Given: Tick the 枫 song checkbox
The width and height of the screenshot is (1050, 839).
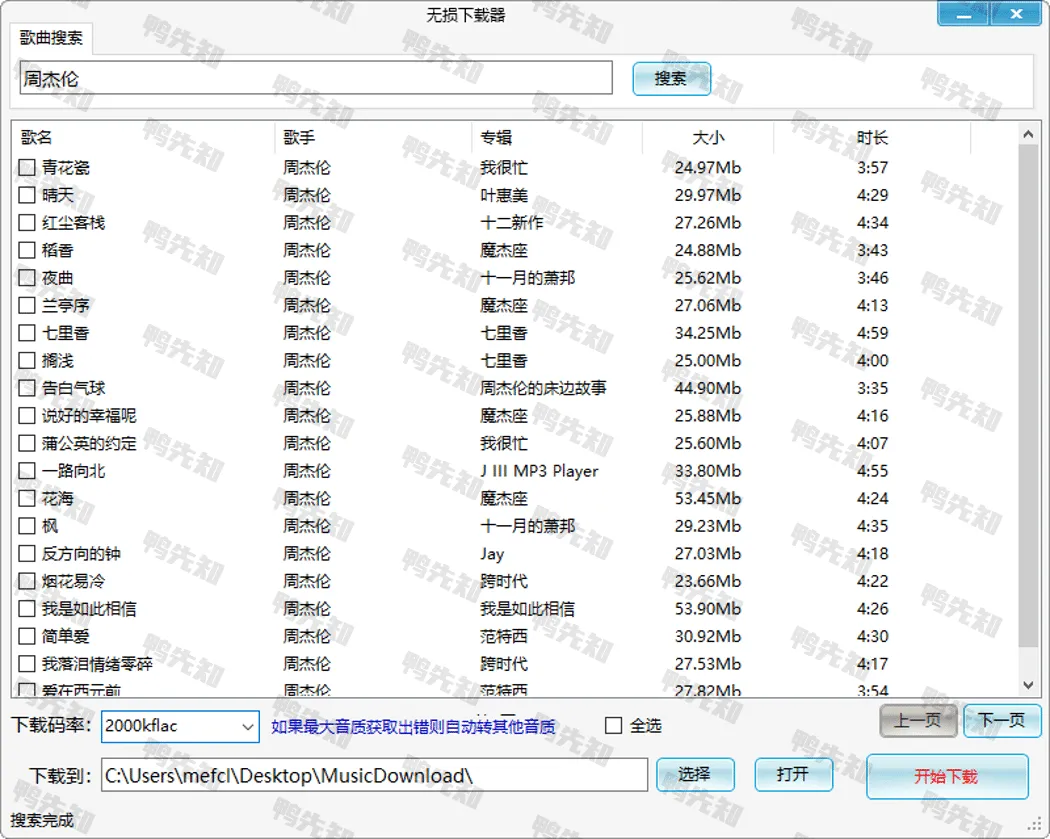Looking at the screenshot, I should pyautogui.click(x=27, y=526).
